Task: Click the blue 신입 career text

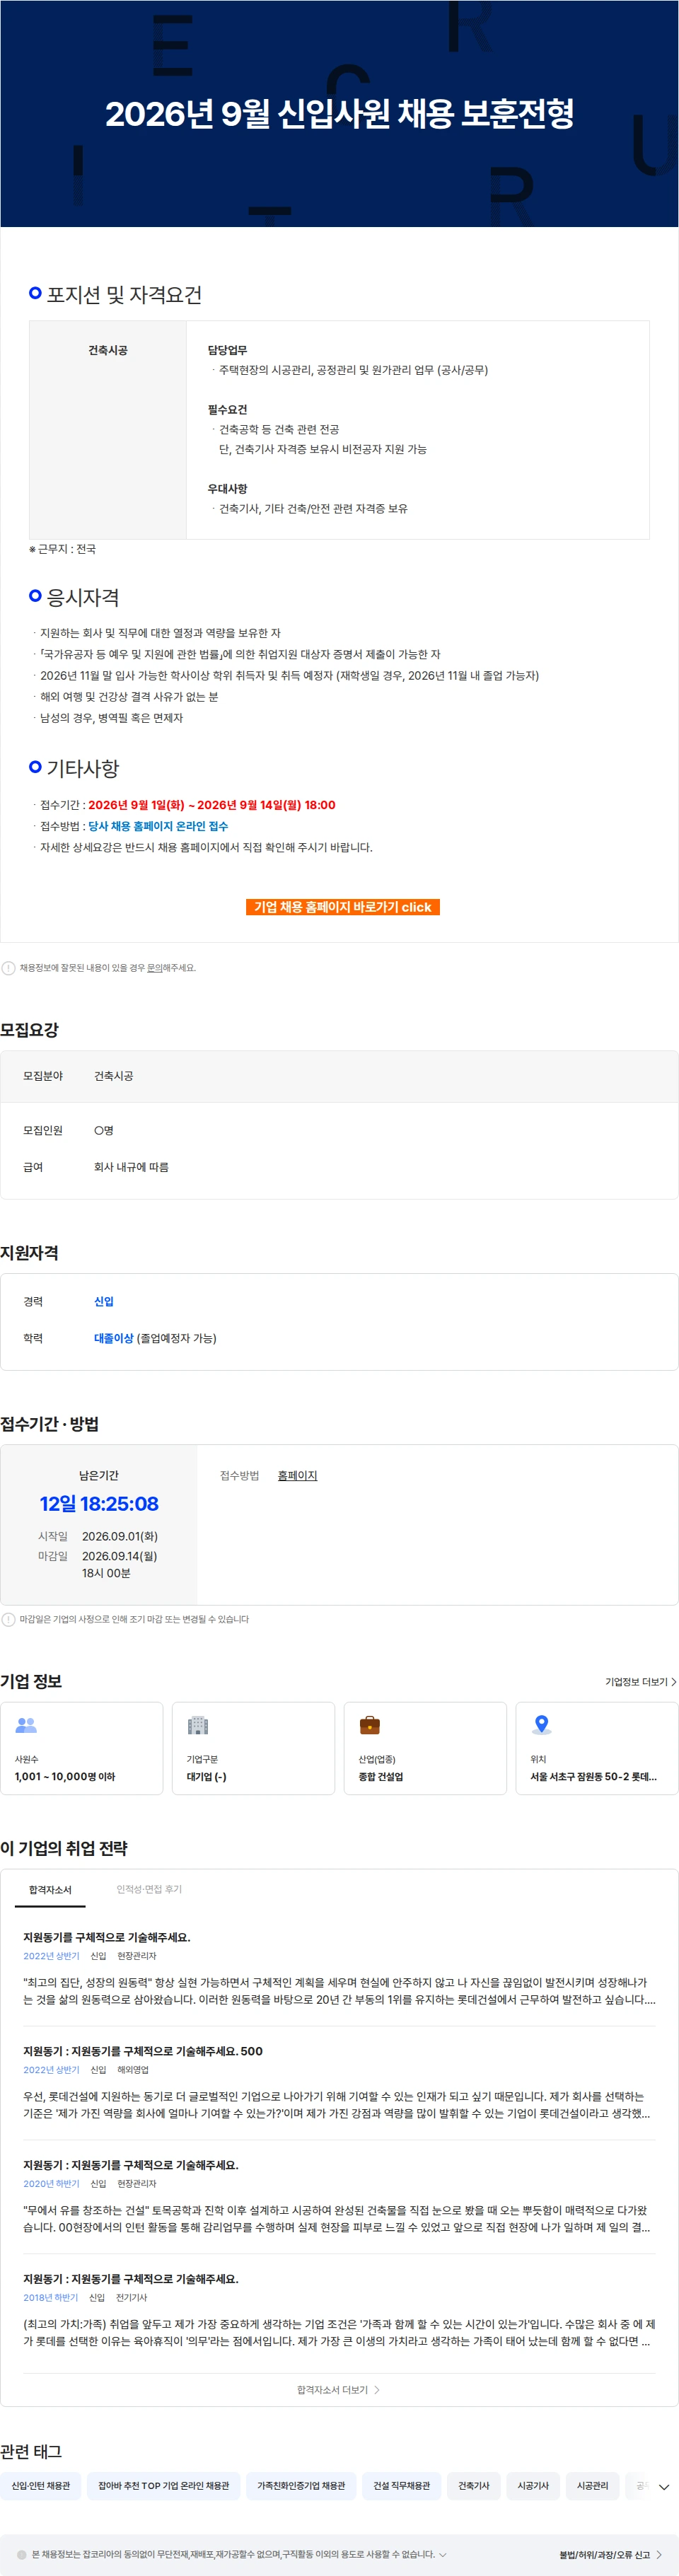Action: 104,1301
